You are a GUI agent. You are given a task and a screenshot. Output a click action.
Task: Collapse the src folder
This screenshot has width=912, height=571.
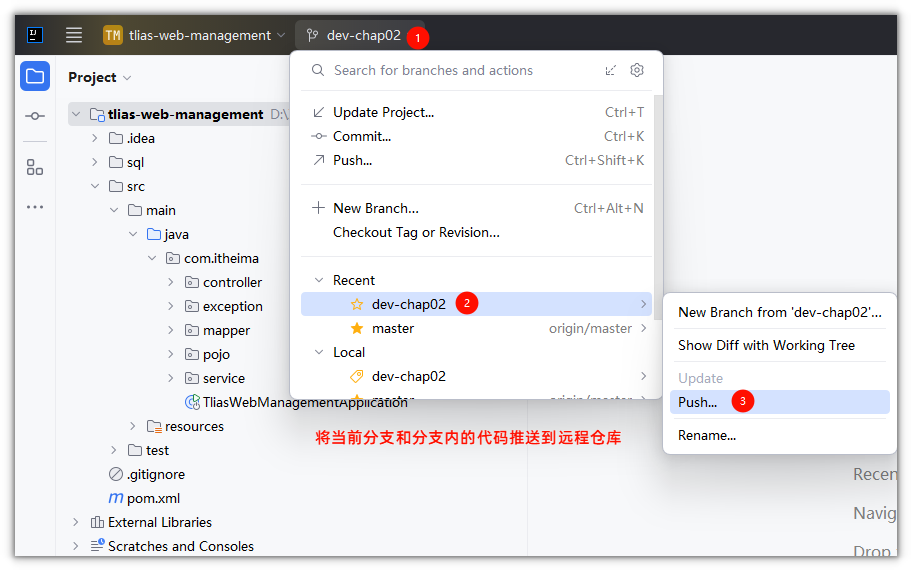[x=95, y=186]
